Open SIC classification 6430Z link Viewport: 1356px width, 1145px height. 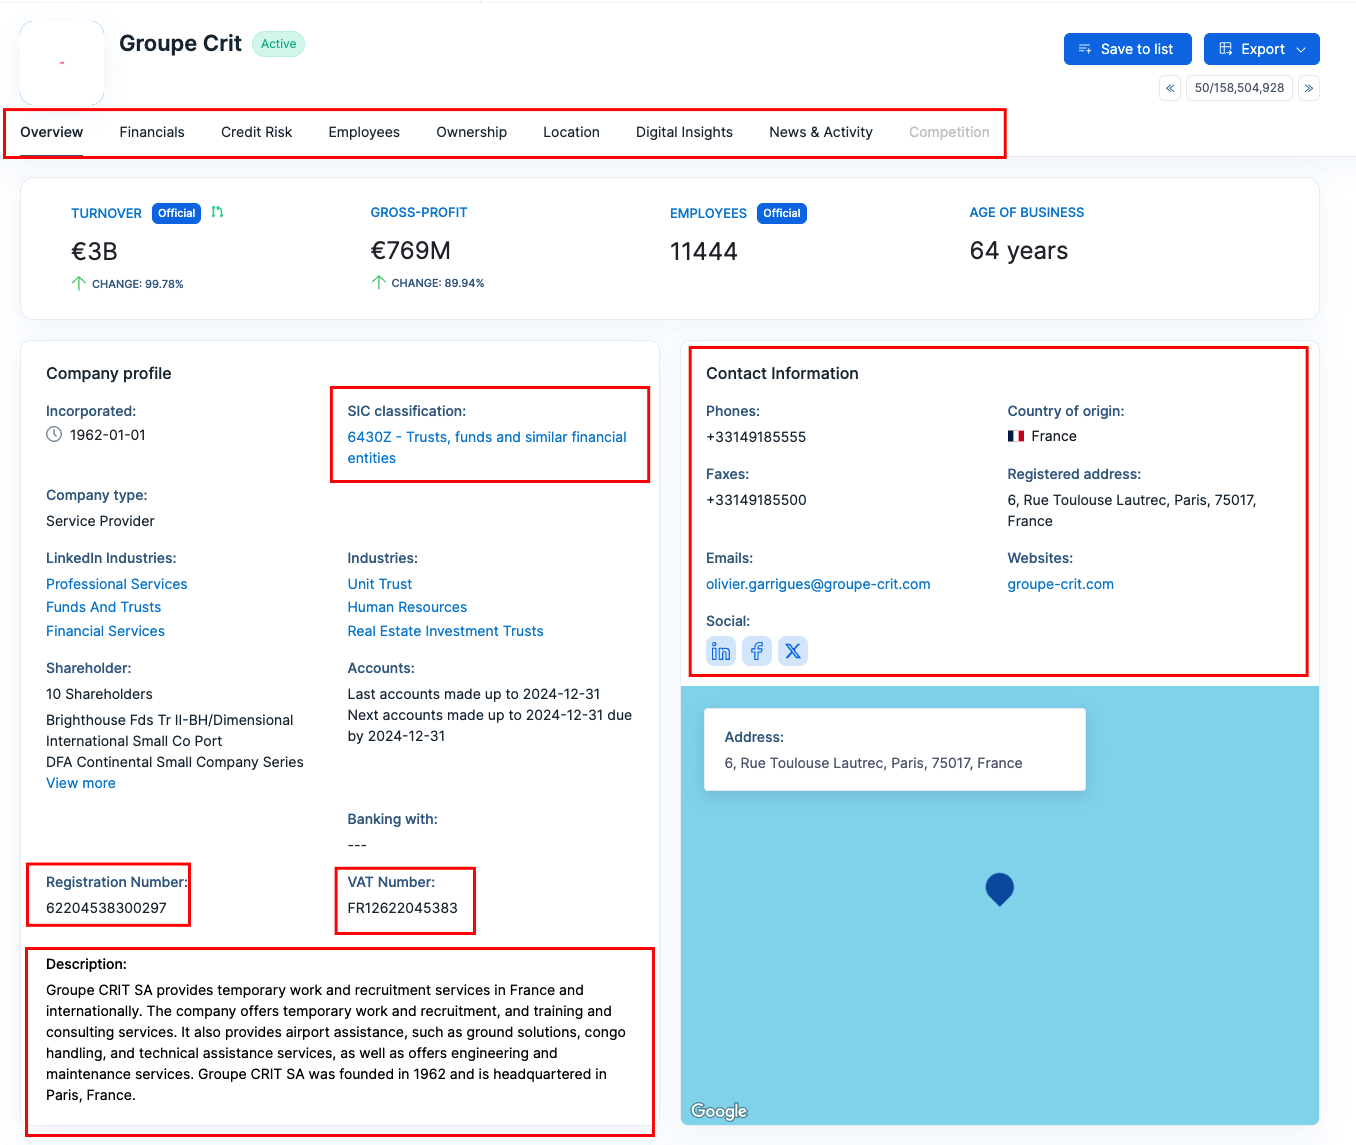487,447
